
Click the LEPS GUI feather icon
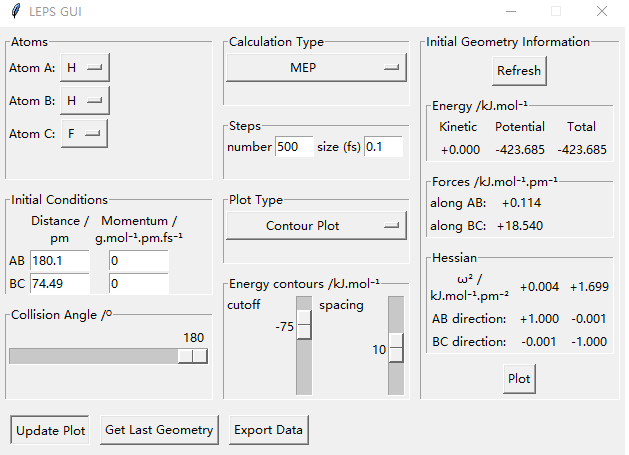pyautogui.click(x=13, y=11)
